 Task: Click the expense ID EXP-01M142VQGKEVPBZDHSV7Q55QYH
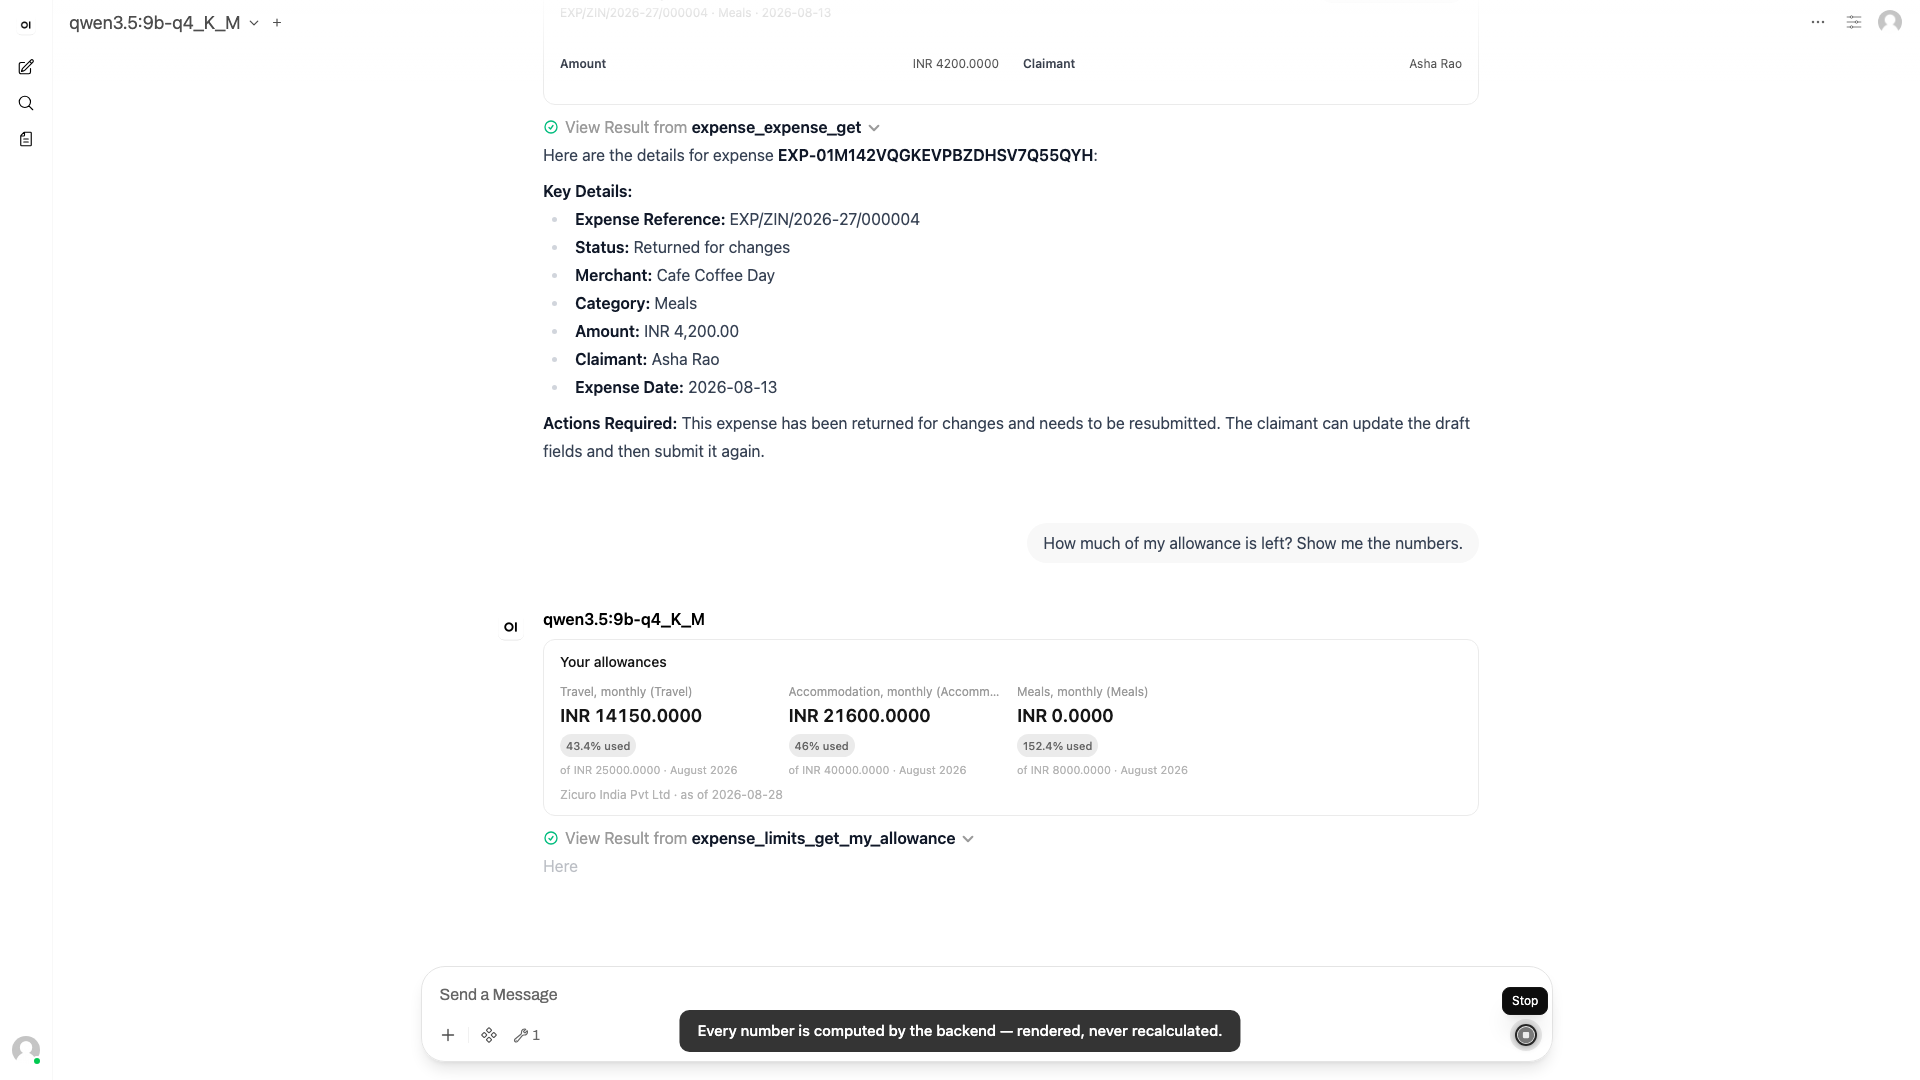[935, 155]
